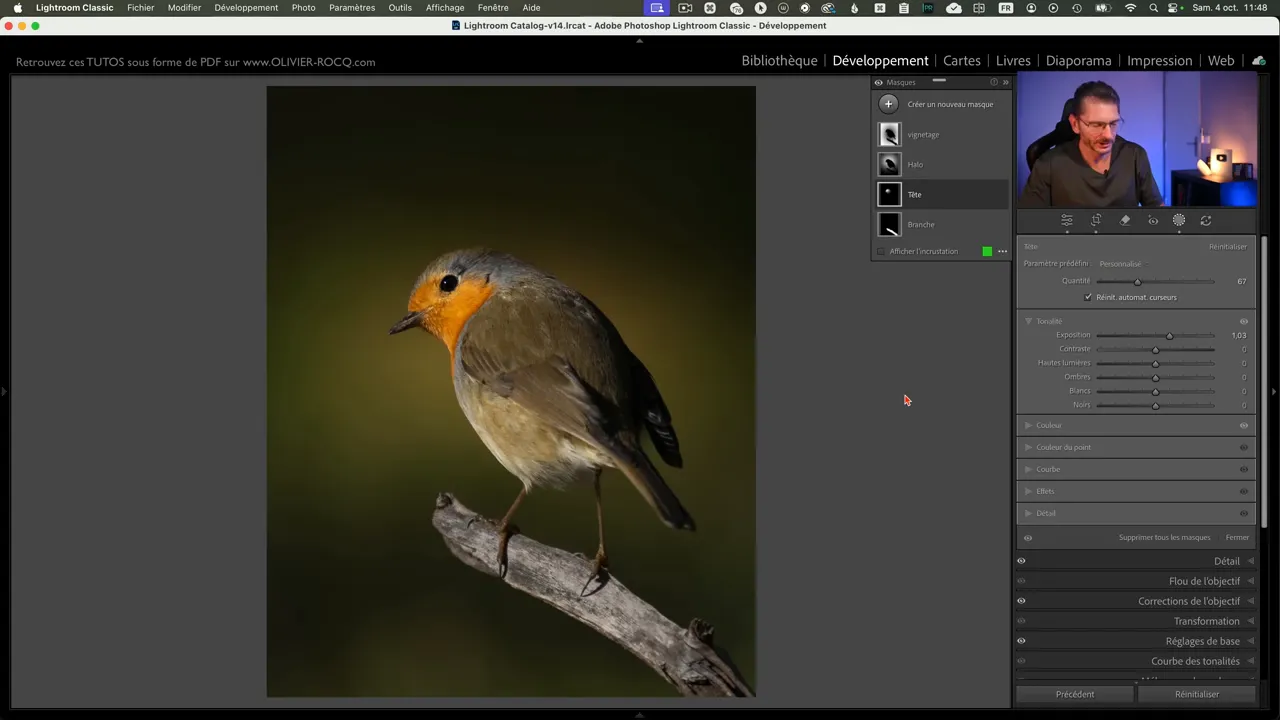Click the plus icon to create a mask
Image resolution: width=1280 pixels, height=720 pixels.
click(x=888, y=104)
